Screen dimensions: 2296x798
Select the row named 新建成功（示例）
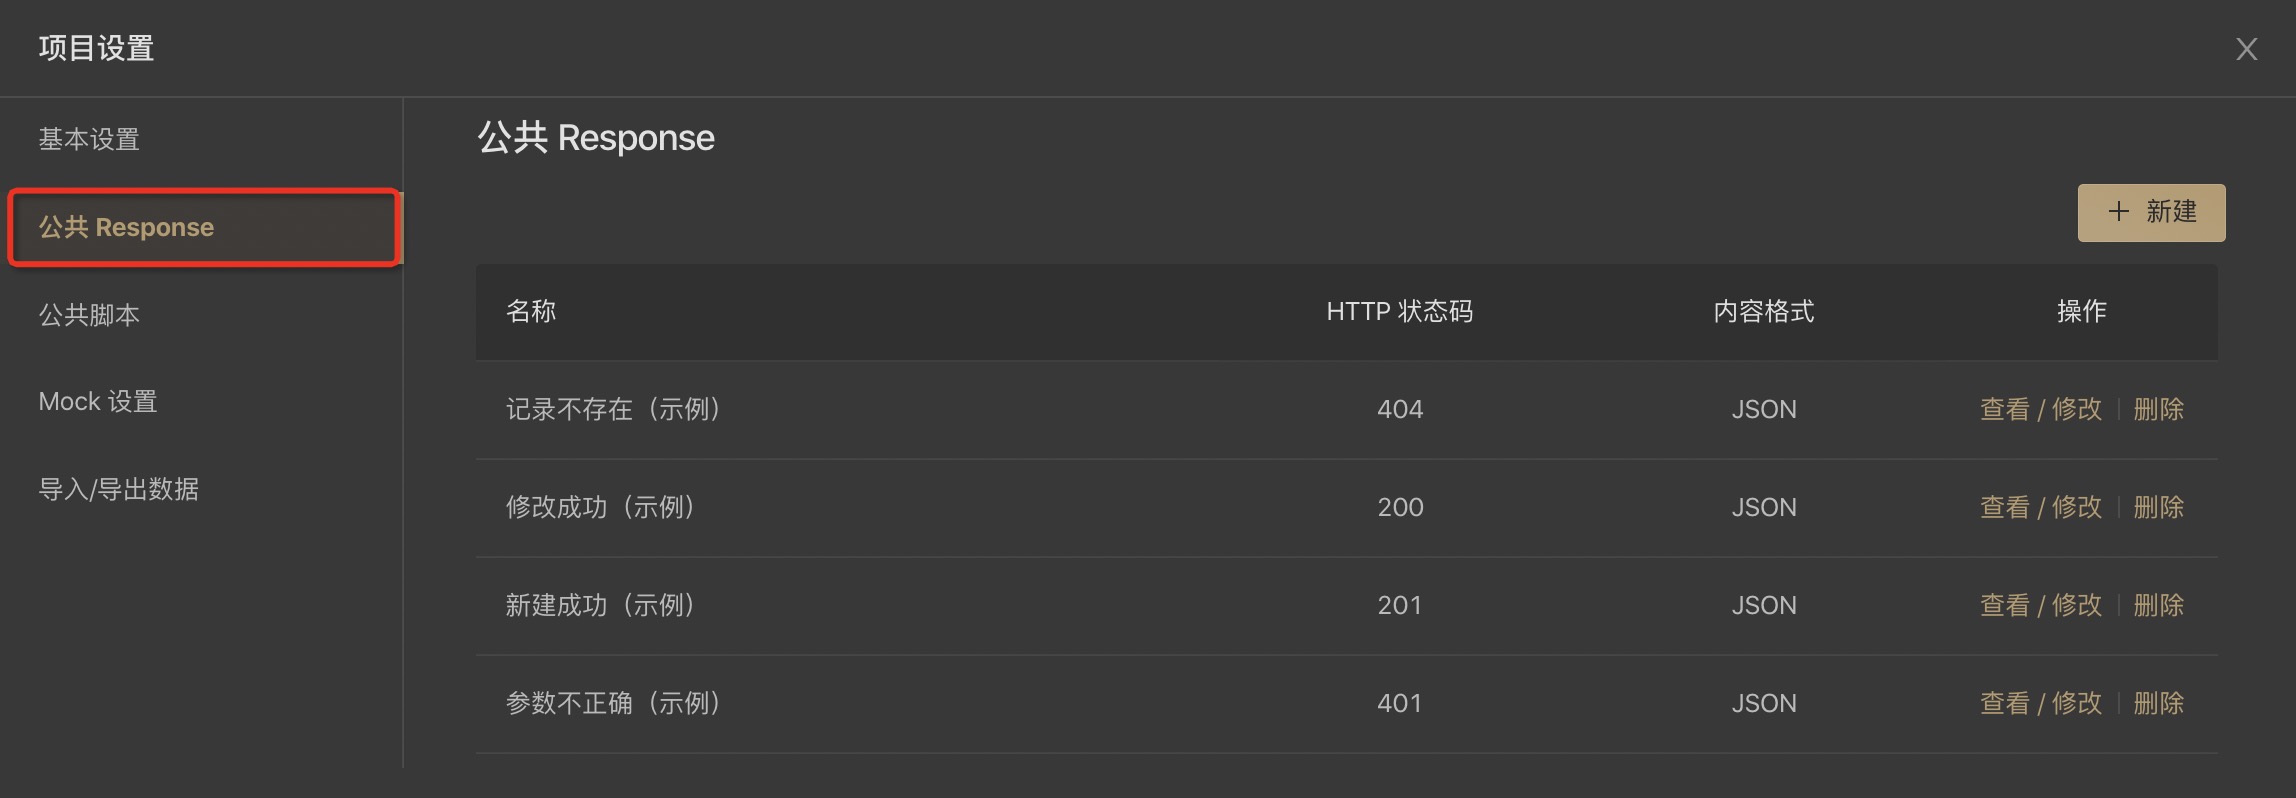click(1346, 606)
